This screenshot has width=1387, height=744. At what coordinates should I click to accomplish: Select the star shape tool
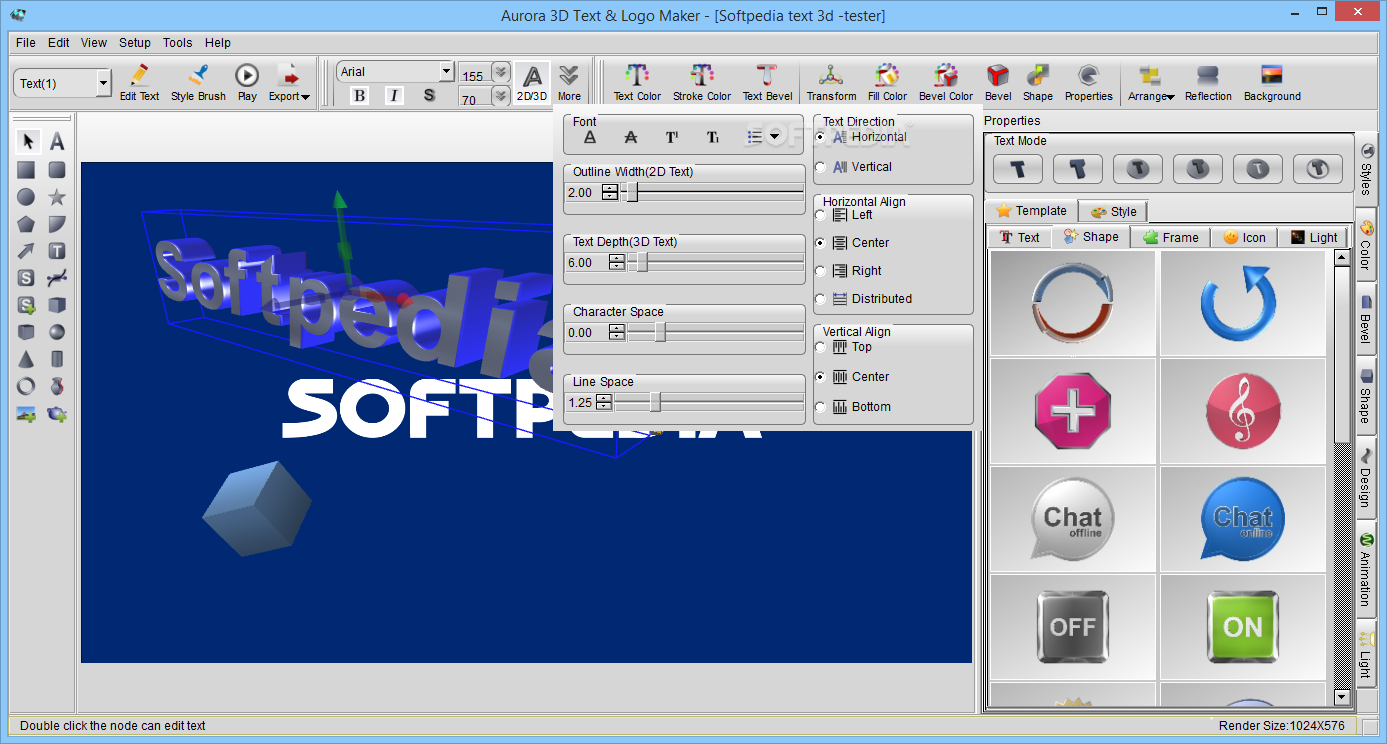pyautogui.click(x=57, y=197)
